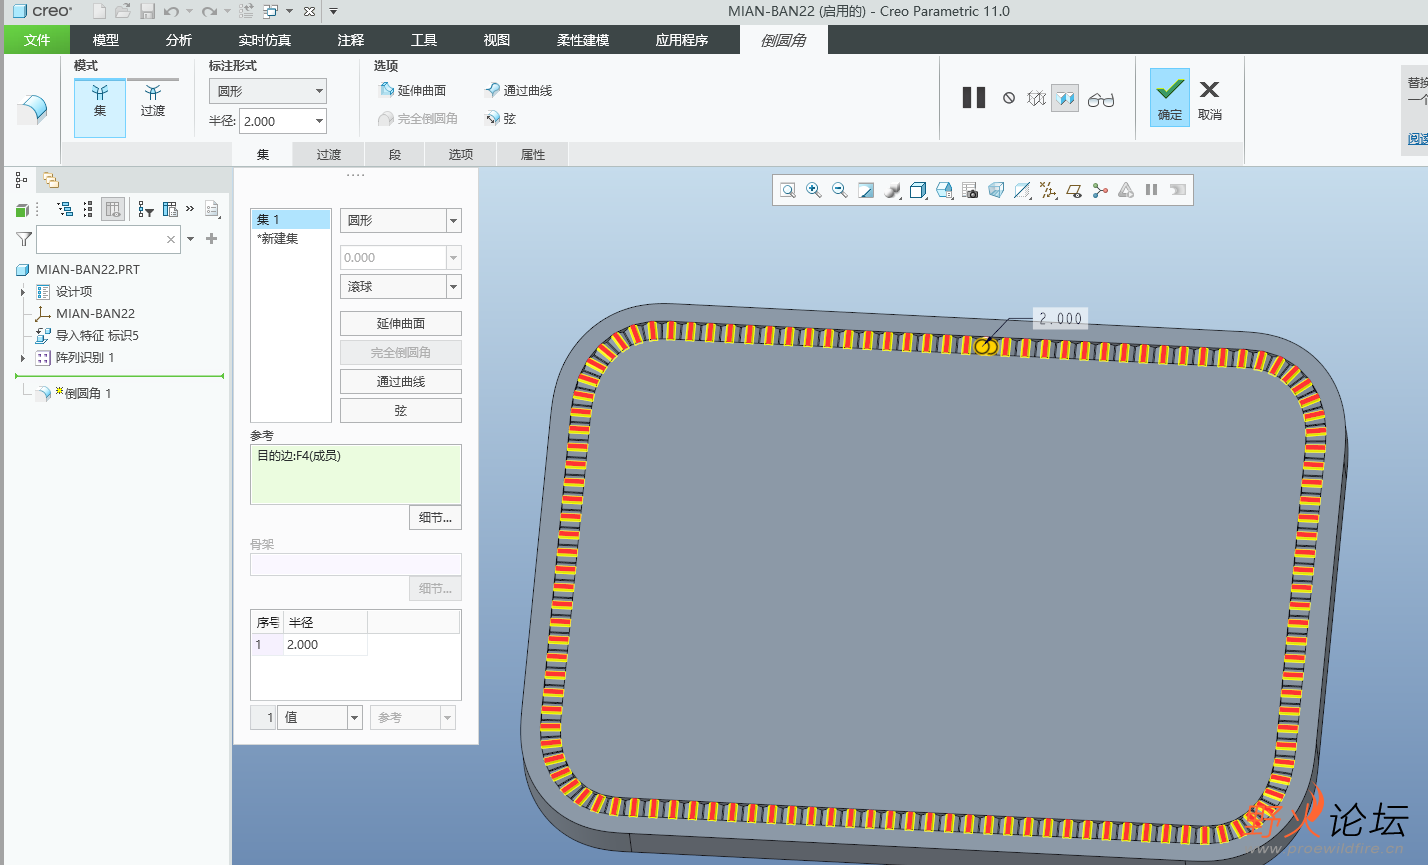Click the close window X icon in quick access
The width and height of the screenshot is (1428, 865).
pyautogui.click(x=309, y=11)
